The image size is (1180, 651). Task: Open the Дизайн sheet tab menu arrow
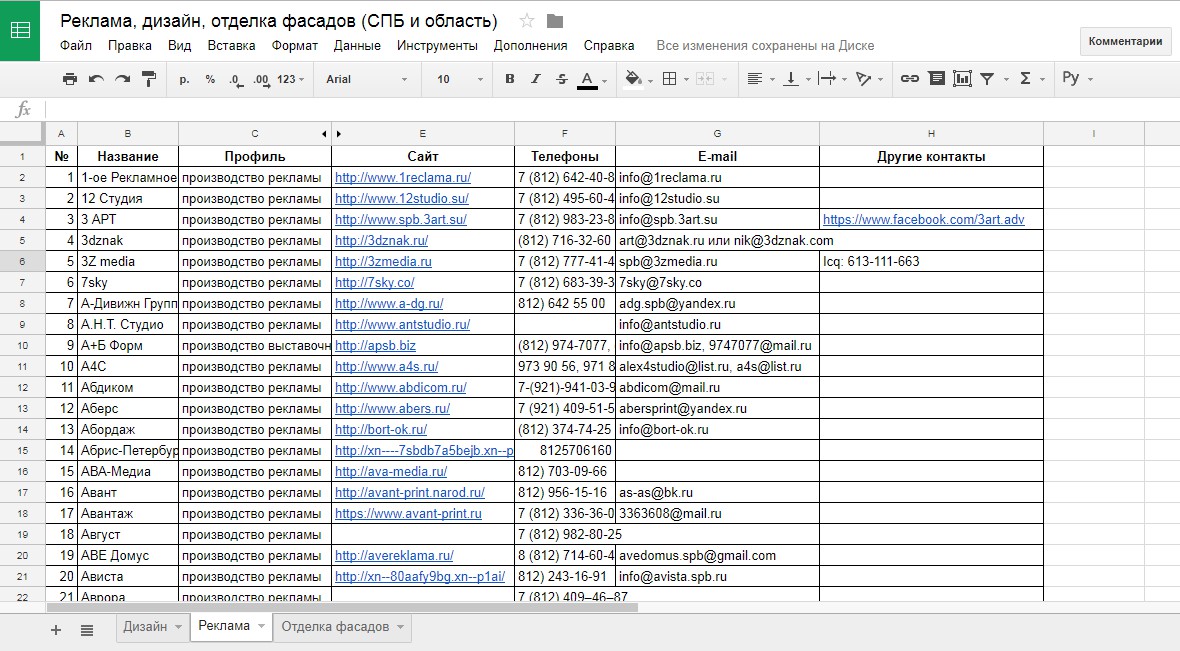[x=178, y=626]
